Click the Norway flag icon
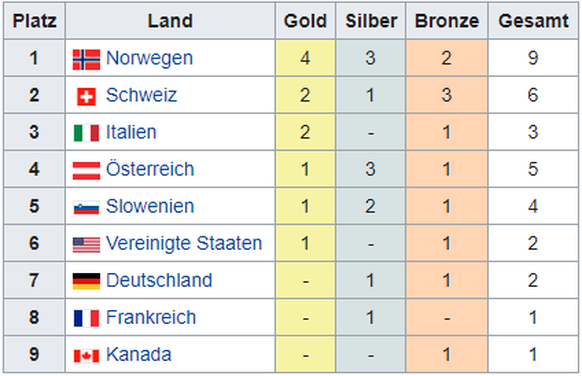The width and height of the screenshot is (582, 376). 86,59
